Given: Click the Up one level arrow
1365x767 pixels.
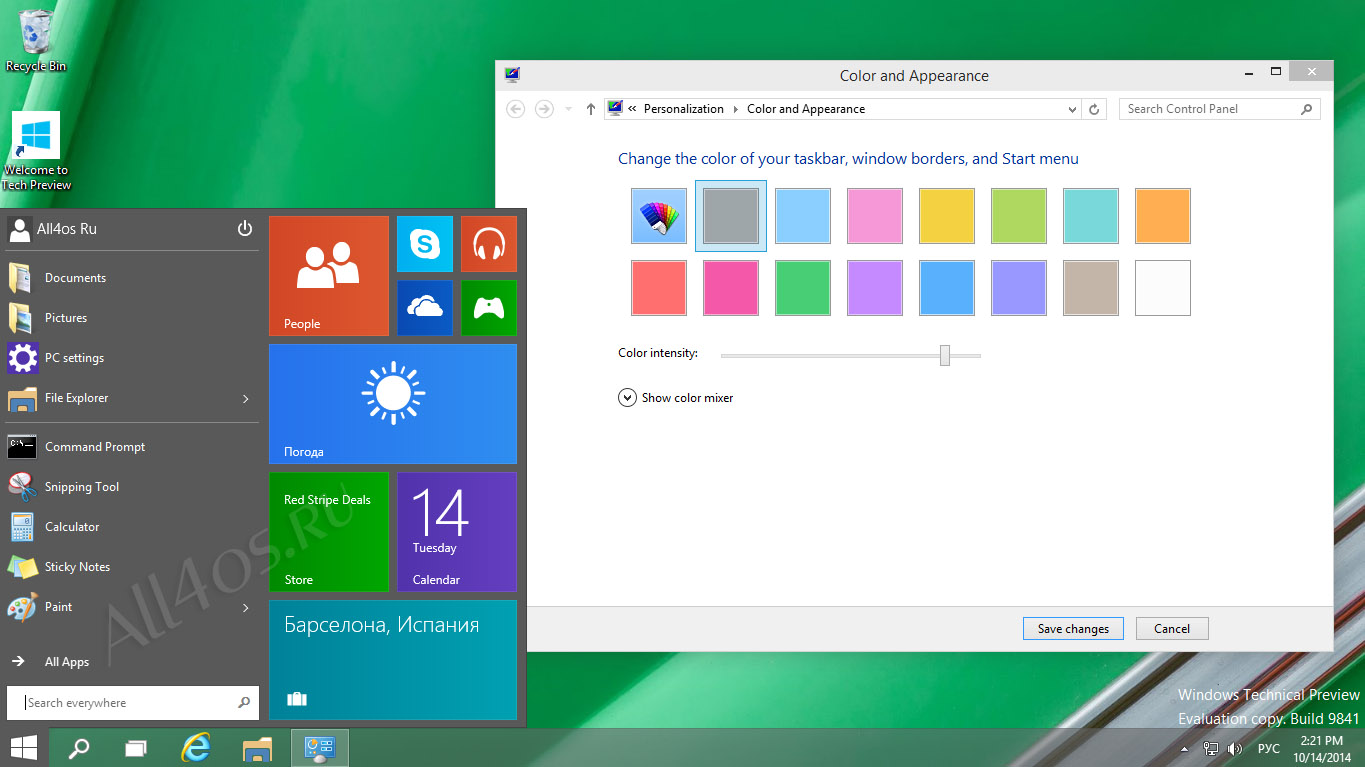Looking at the screenshot, I should pos(591,110).
